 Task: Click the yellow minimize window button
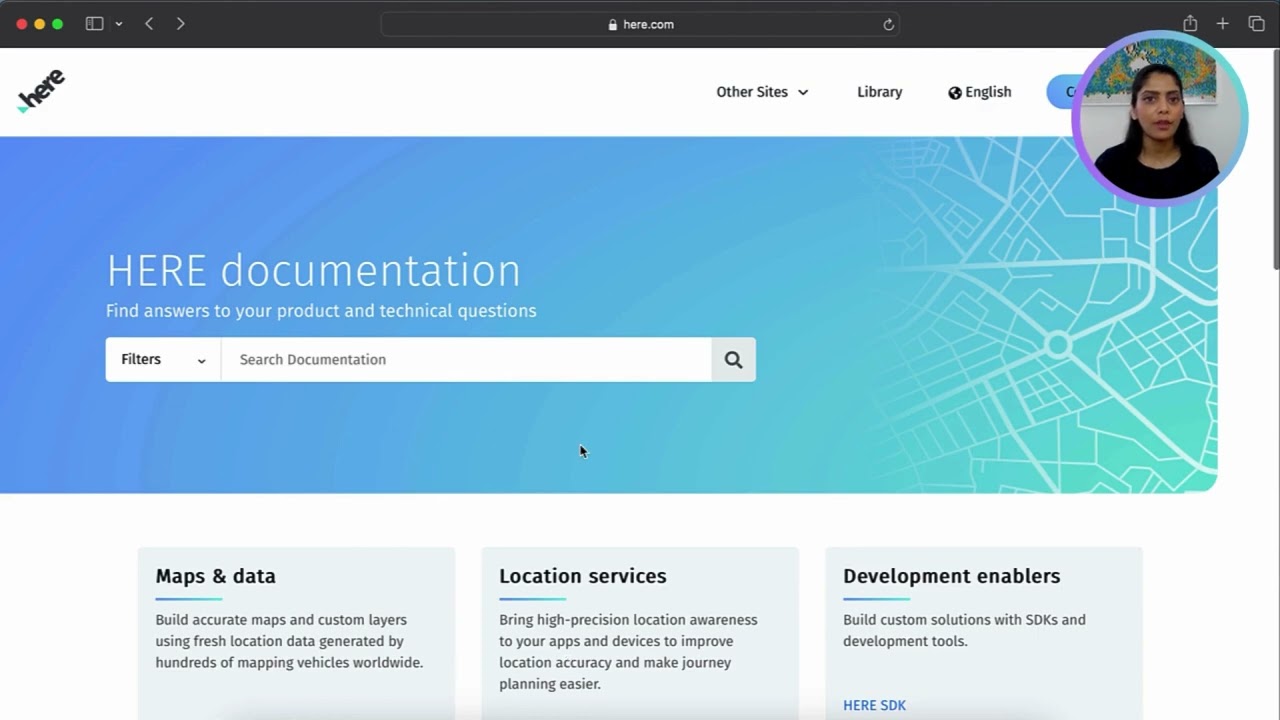coord(40,24)
